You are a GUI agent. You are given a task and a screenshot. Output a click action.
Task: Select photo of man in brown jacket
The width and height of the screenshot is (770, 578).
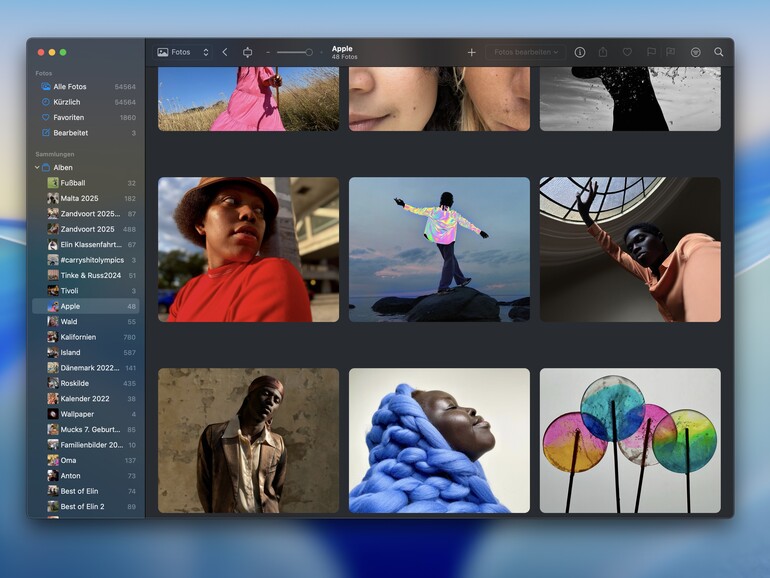coord(248,440)
